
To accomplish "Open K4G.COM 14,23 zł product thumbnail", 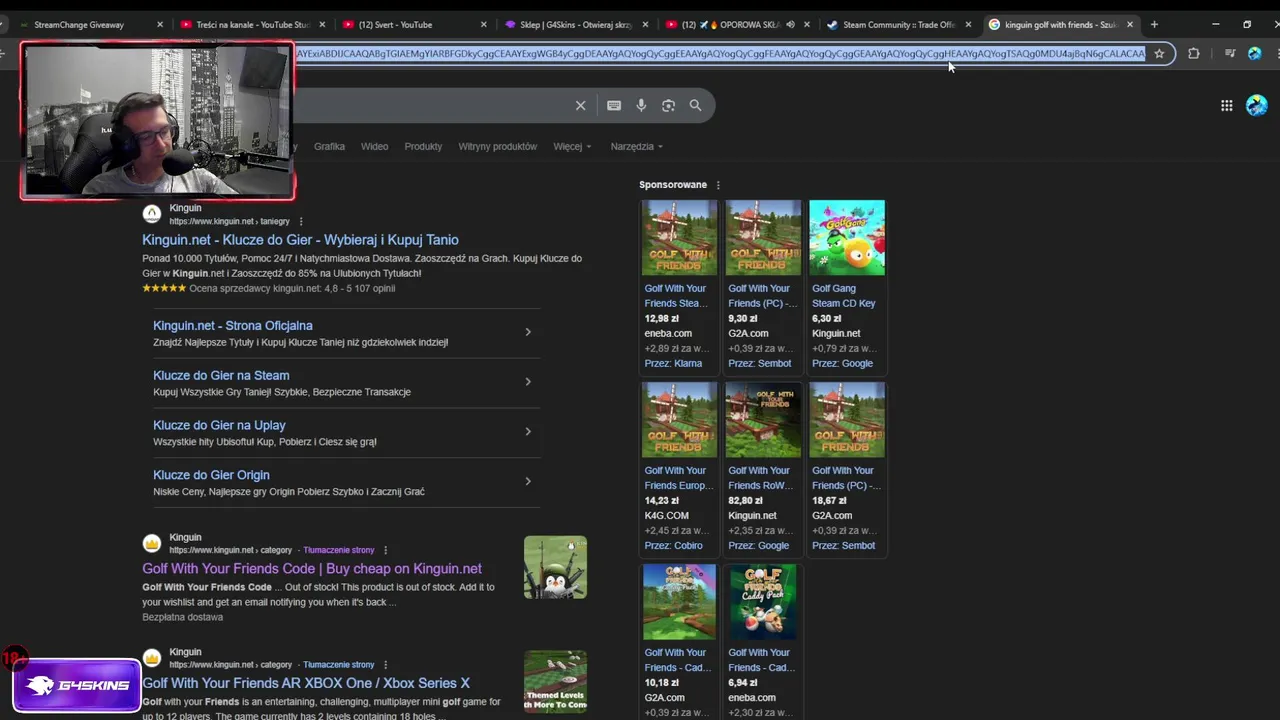I will tap(679, 420).
